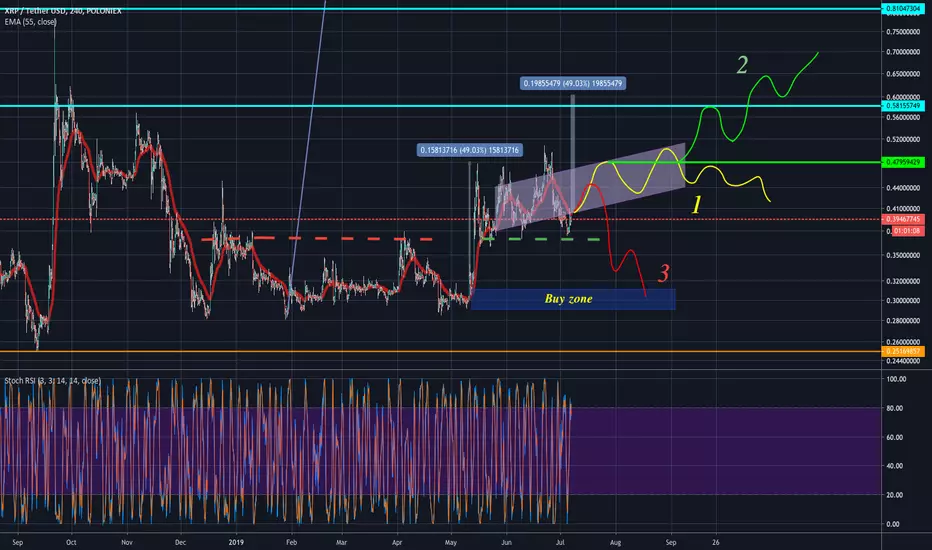The image size is (932, 550).
Task: Click the 26 date on the time axis
Action: pos(716,542)
